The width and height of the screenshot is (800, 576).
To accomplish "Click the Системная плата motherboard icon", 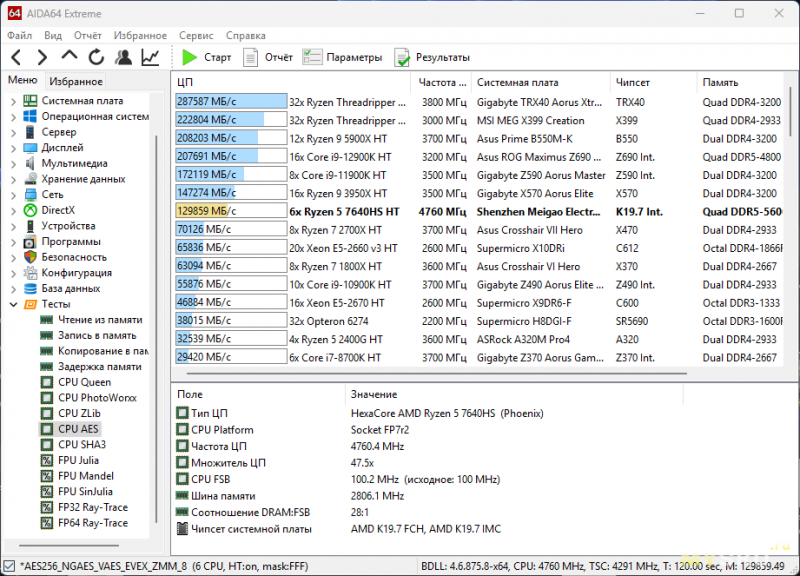I will point(31,101).
